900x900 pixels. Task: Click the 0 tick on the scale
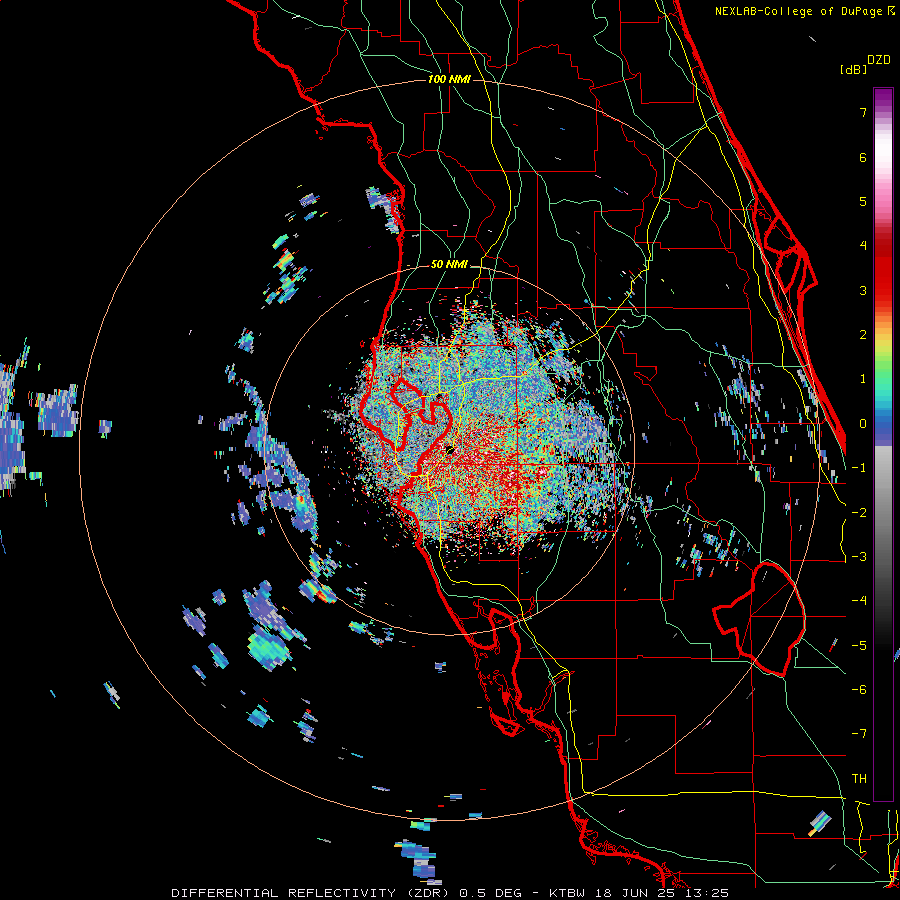click(x=863, y=424)
